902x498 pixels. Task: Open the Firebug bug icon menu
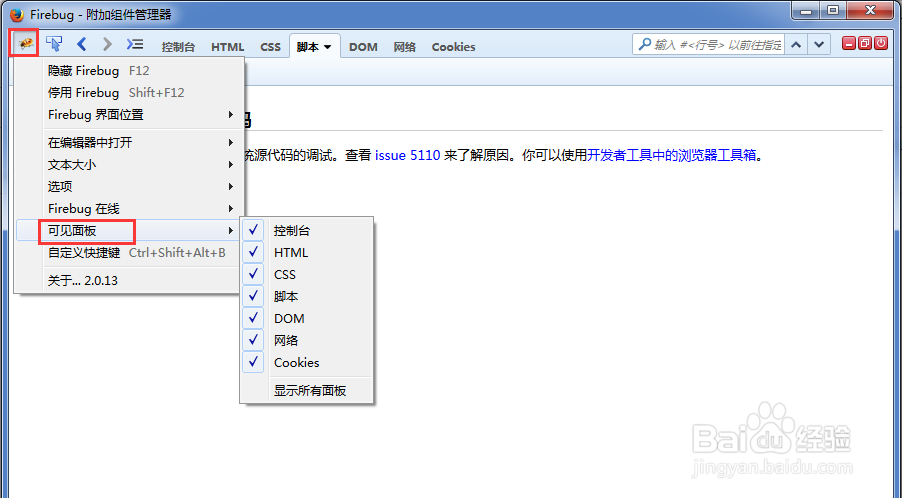24,43
